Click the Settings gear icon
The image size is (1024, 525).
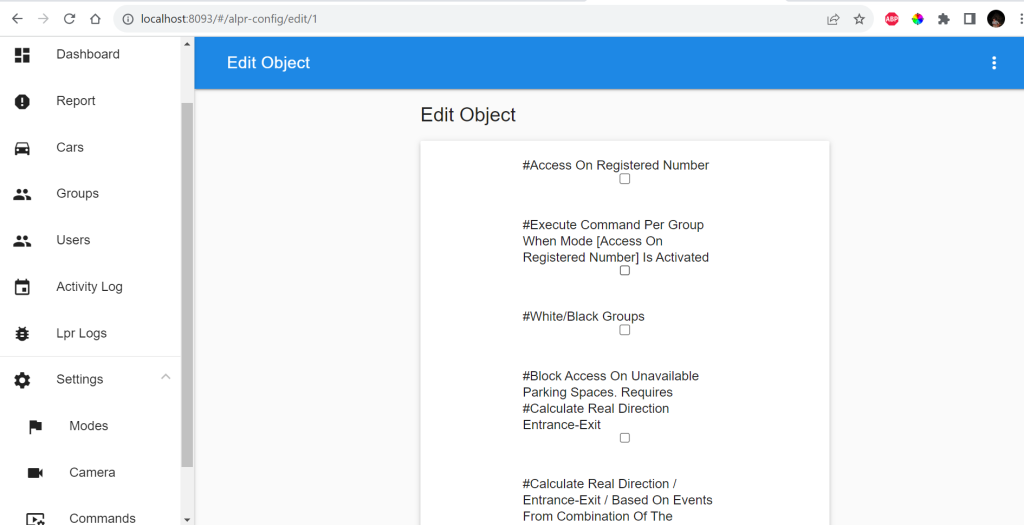click(x=22, y=380)
